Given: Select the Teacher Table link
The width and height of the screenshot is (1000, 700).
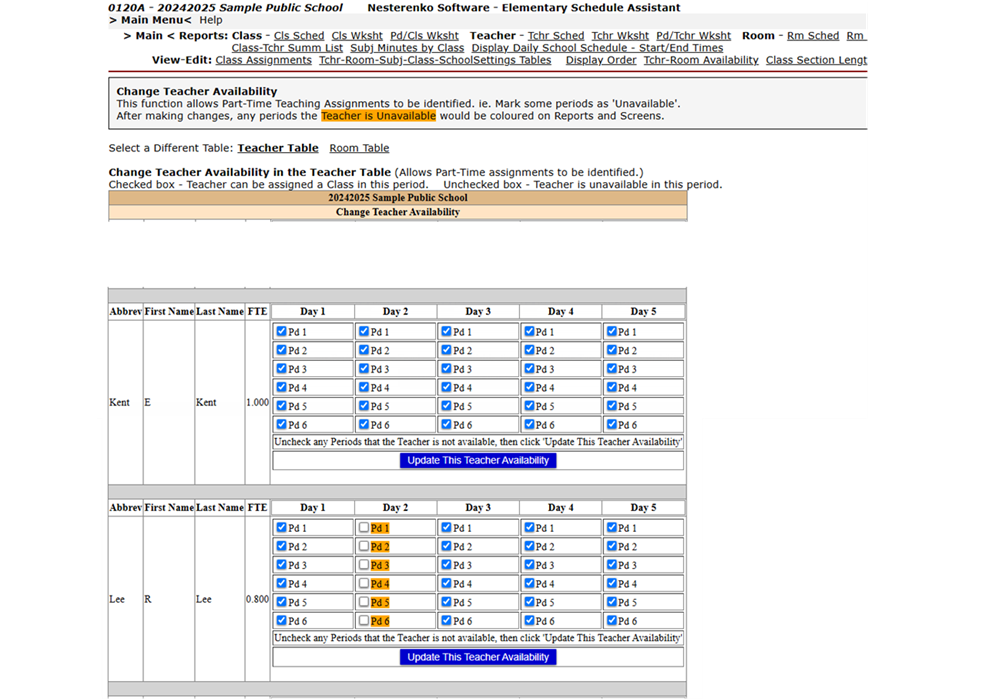Looking at the screenshot, I should (277, 148).
